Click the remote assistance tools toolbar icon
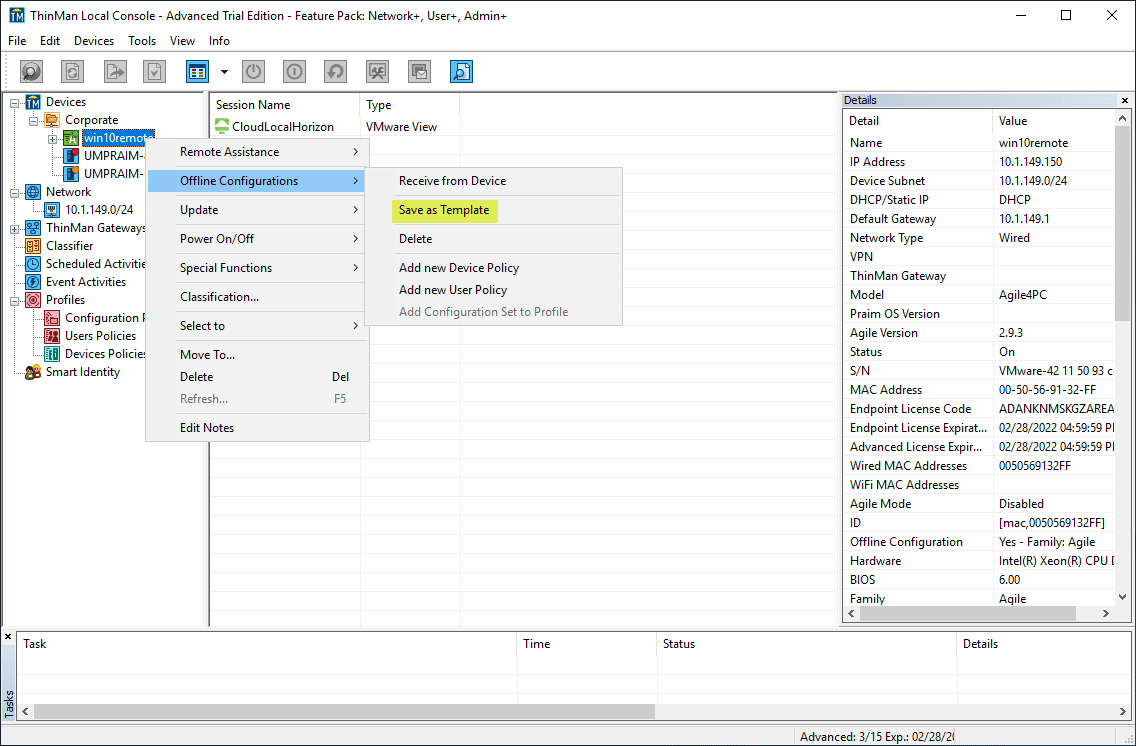 pyautogui.click(x=377, y=72)
